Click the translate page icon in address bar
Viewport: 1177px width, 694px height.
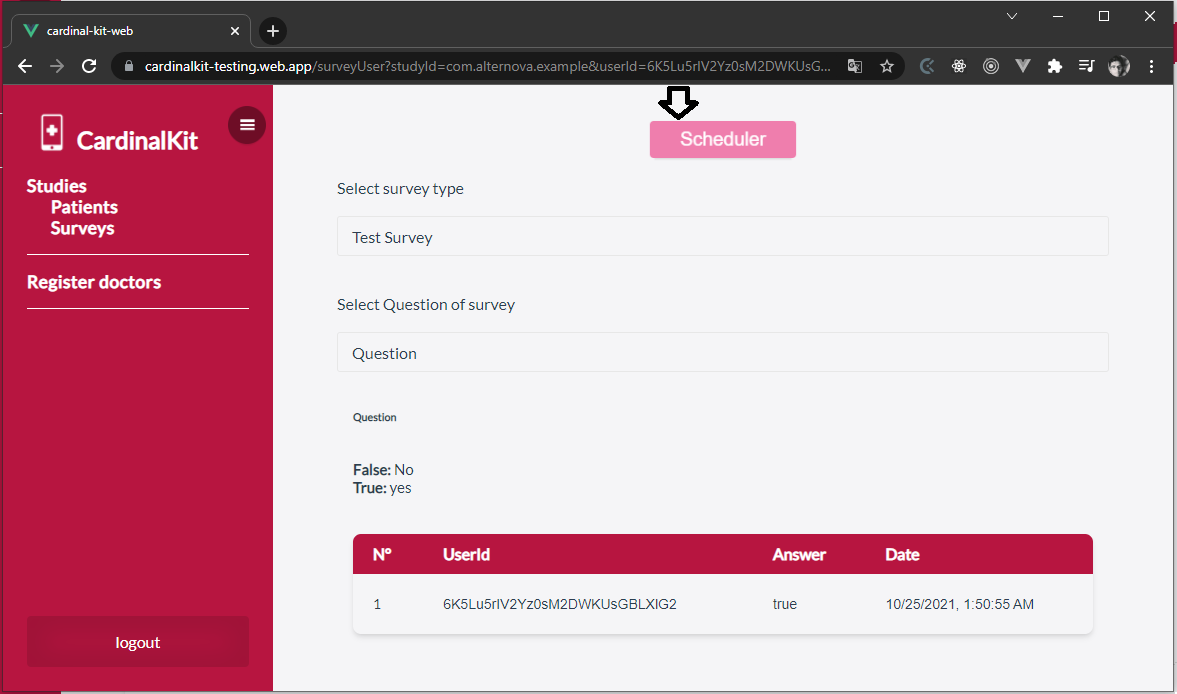tap(855, 66)
